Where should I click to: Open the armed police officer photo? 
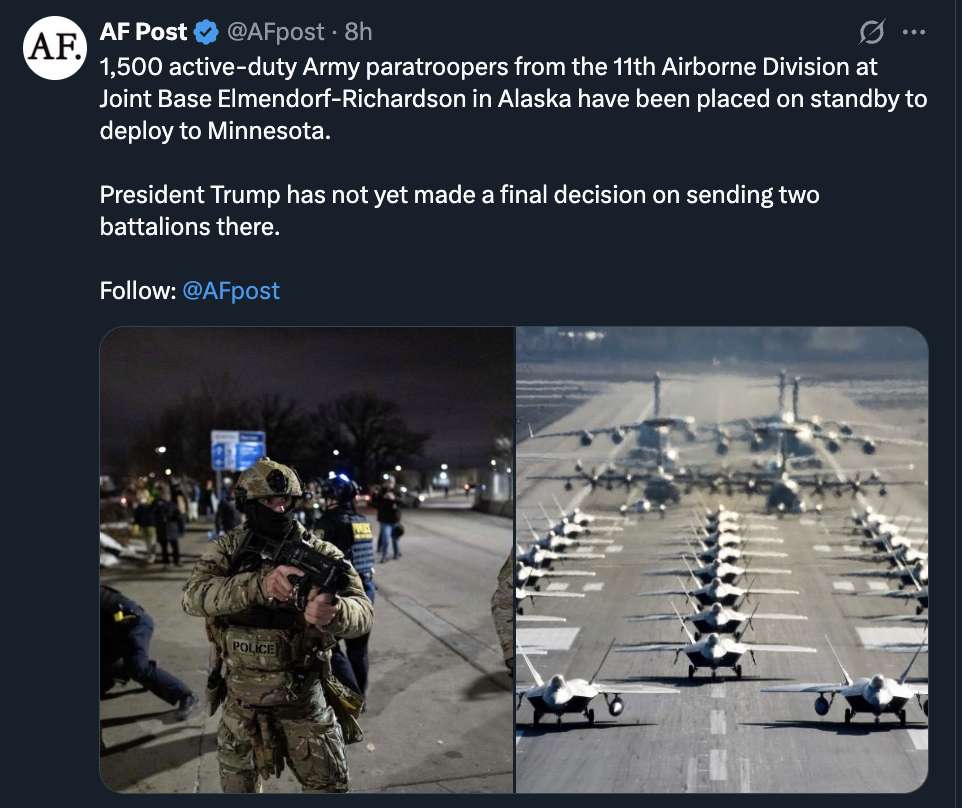(x=306, y=560)
